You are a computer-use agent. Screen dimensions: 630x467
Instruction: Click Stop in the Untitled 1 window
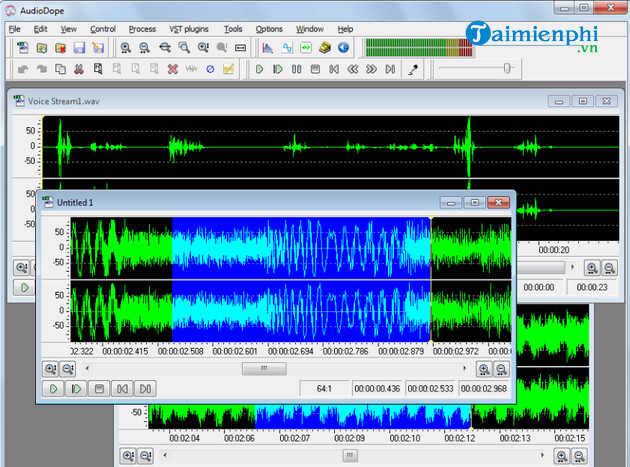[99, 389]
